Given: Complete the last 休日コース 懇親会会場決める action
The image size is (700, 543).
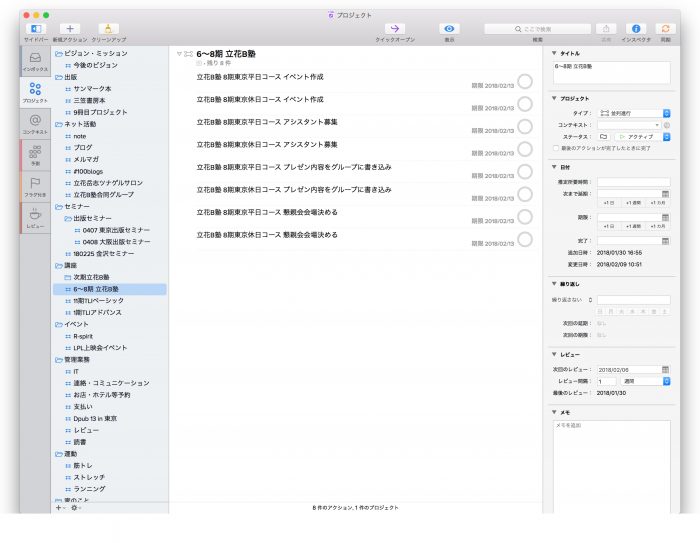Looking at the screenshot, I should [525, 240].
